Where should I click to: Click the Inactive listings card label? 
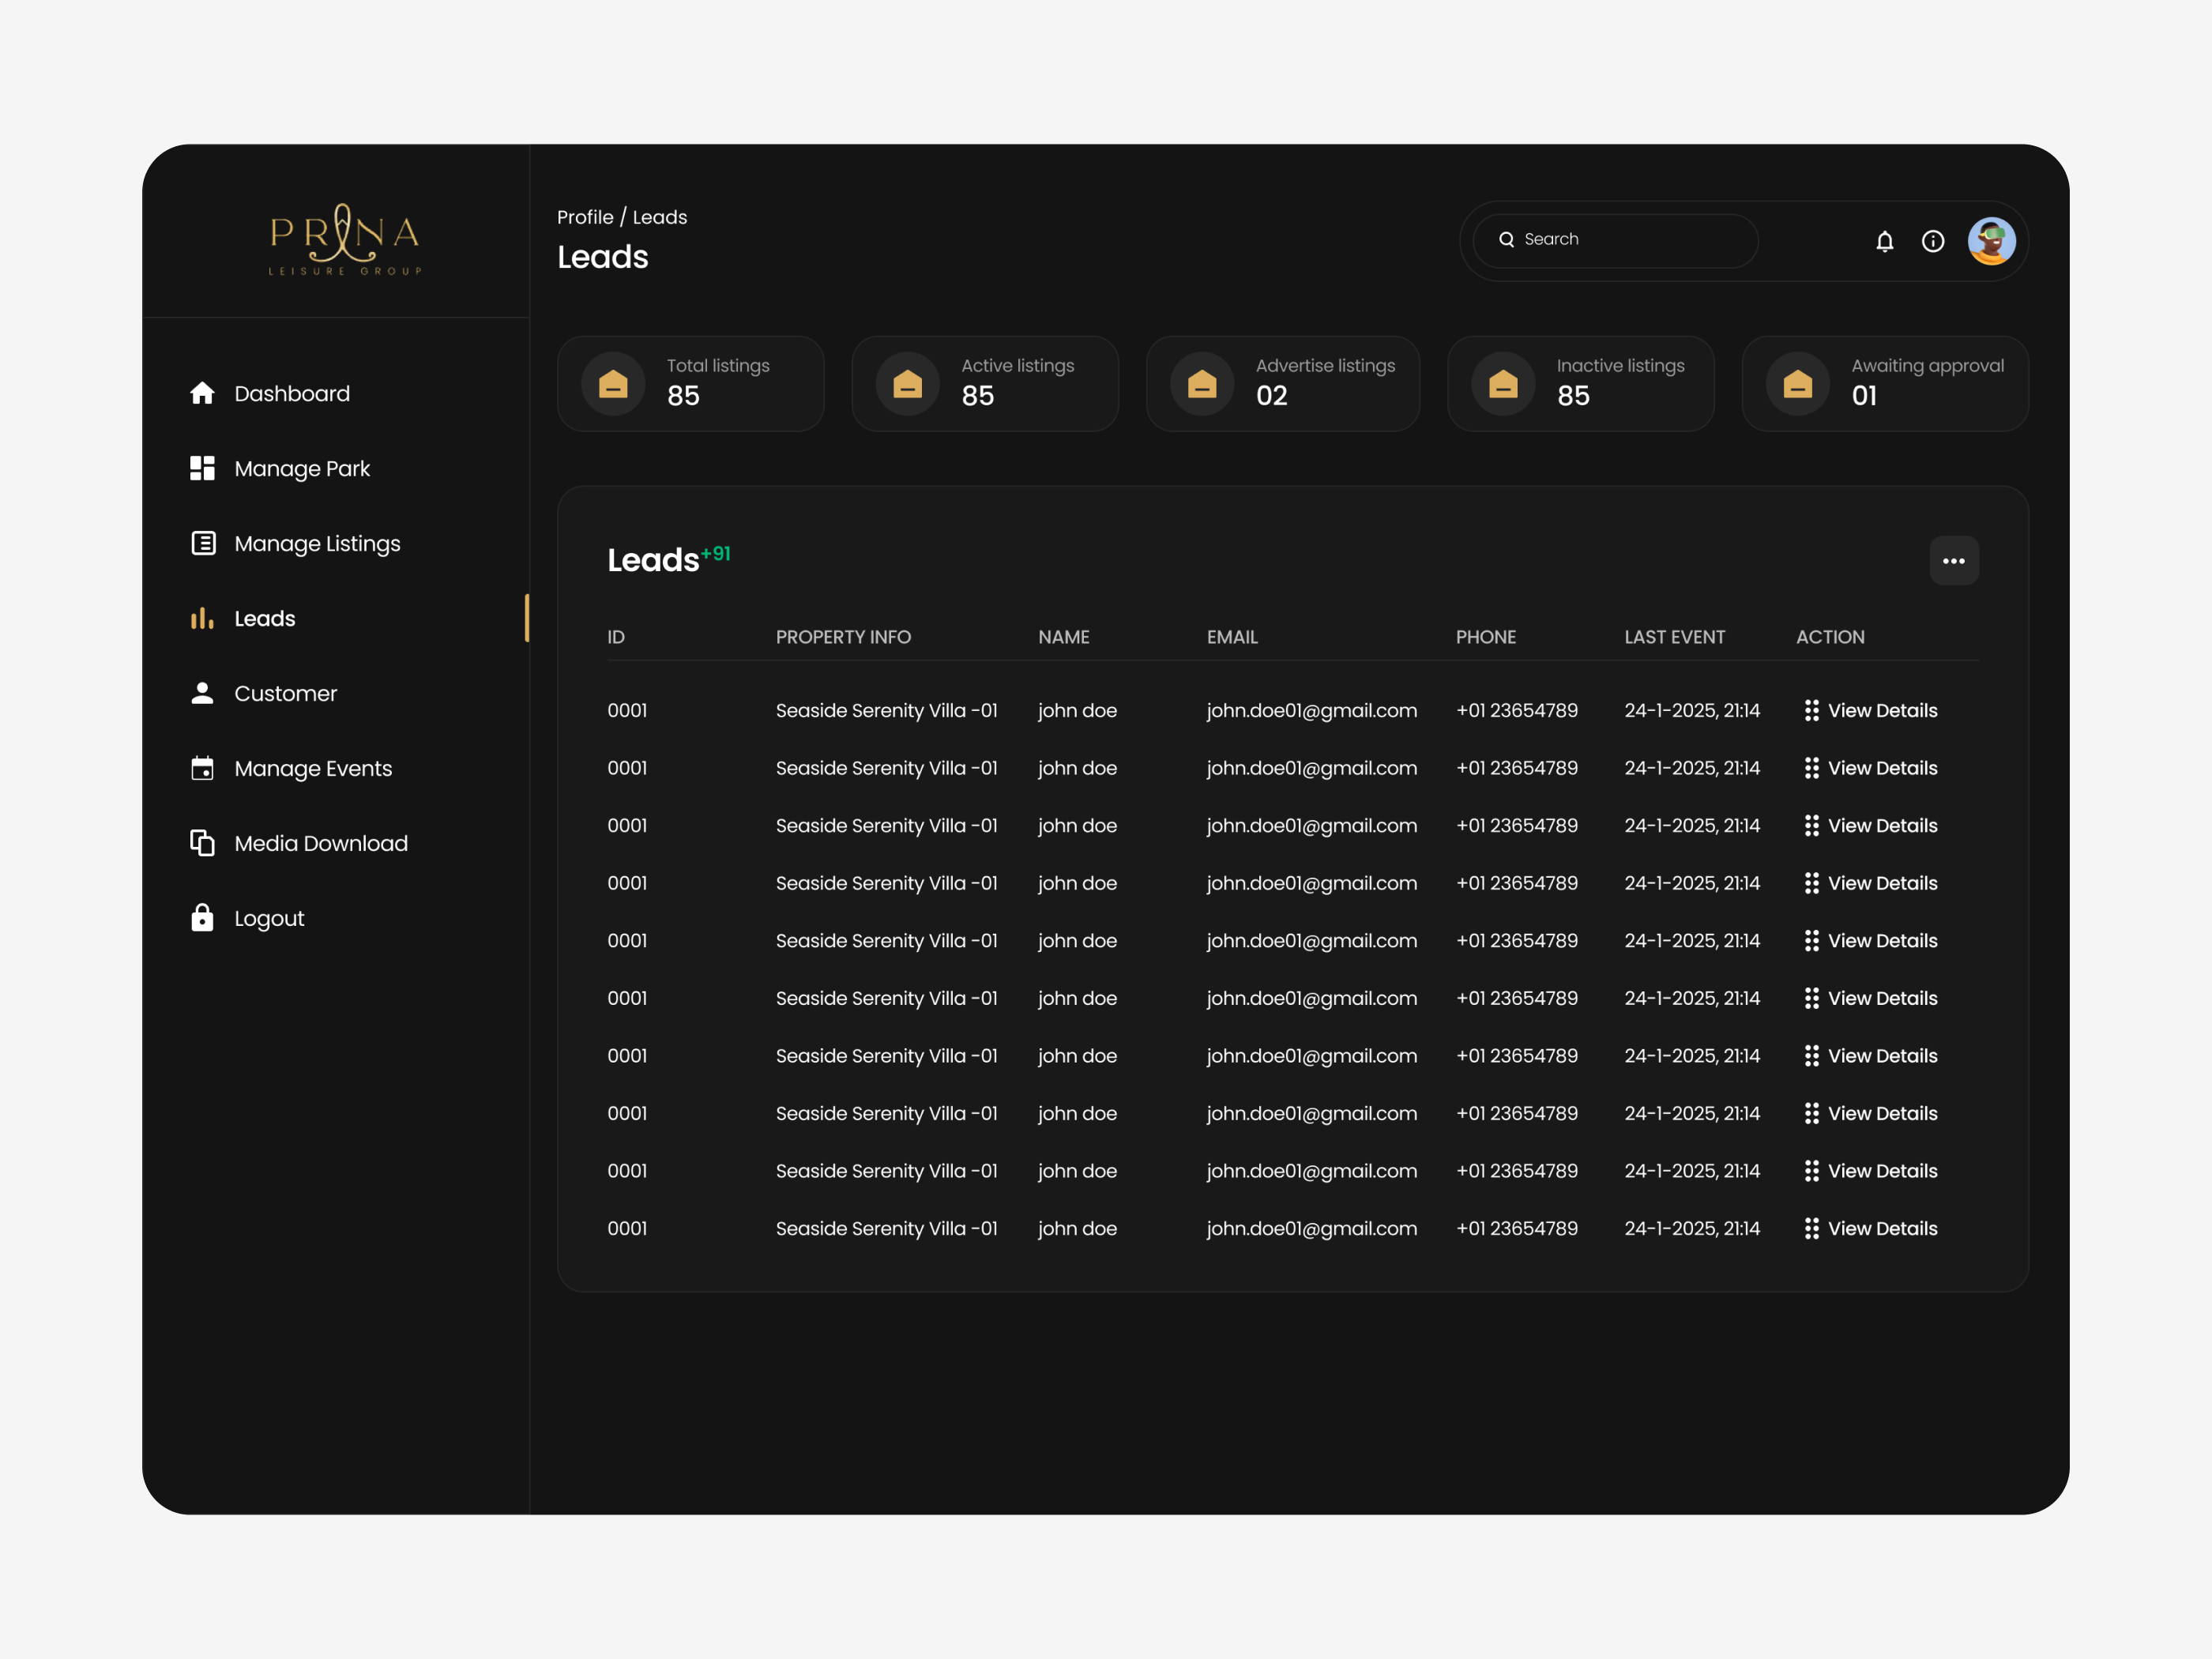coord(1620,366)
